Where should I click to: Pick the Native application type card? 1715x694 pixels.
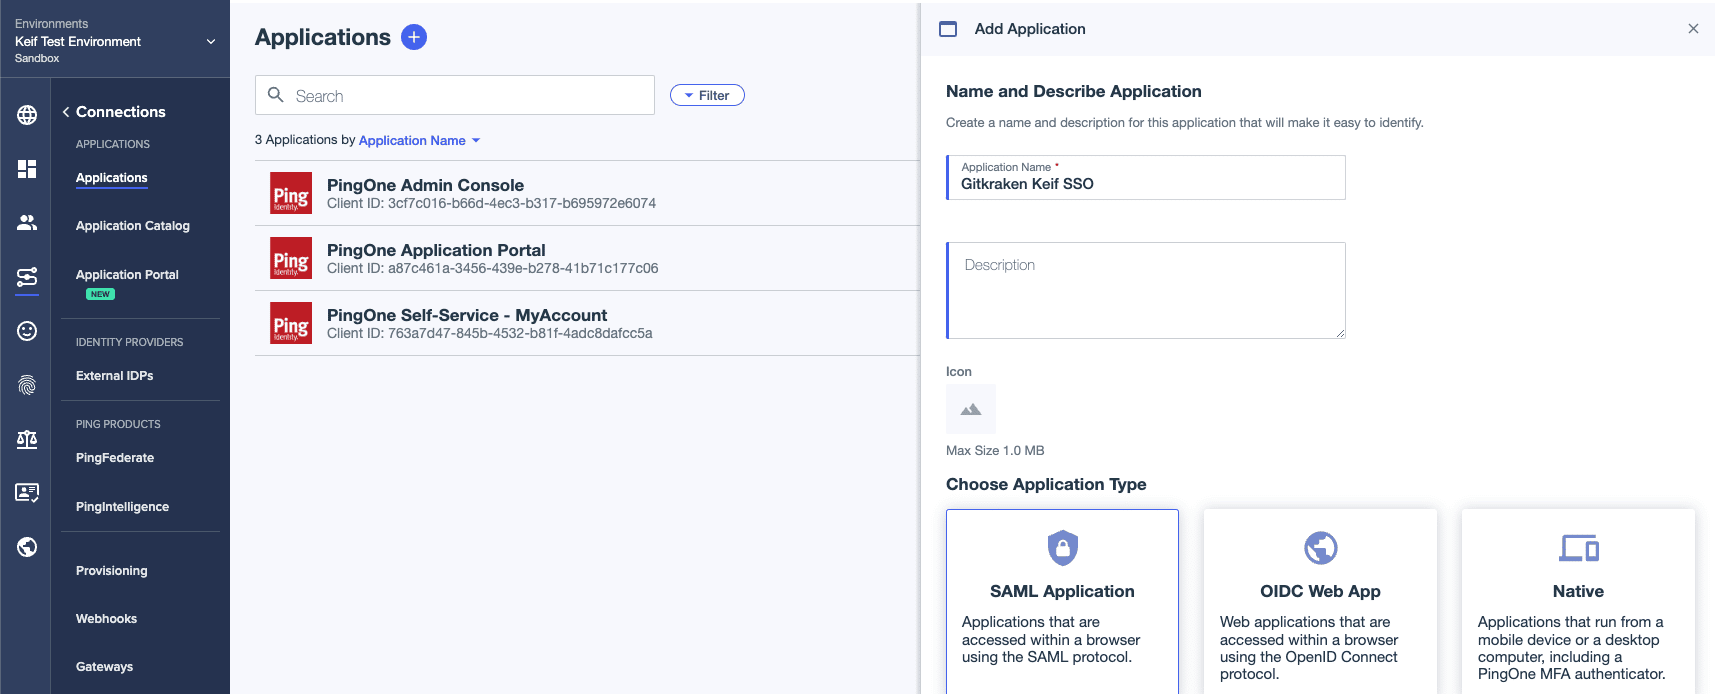1578,601
